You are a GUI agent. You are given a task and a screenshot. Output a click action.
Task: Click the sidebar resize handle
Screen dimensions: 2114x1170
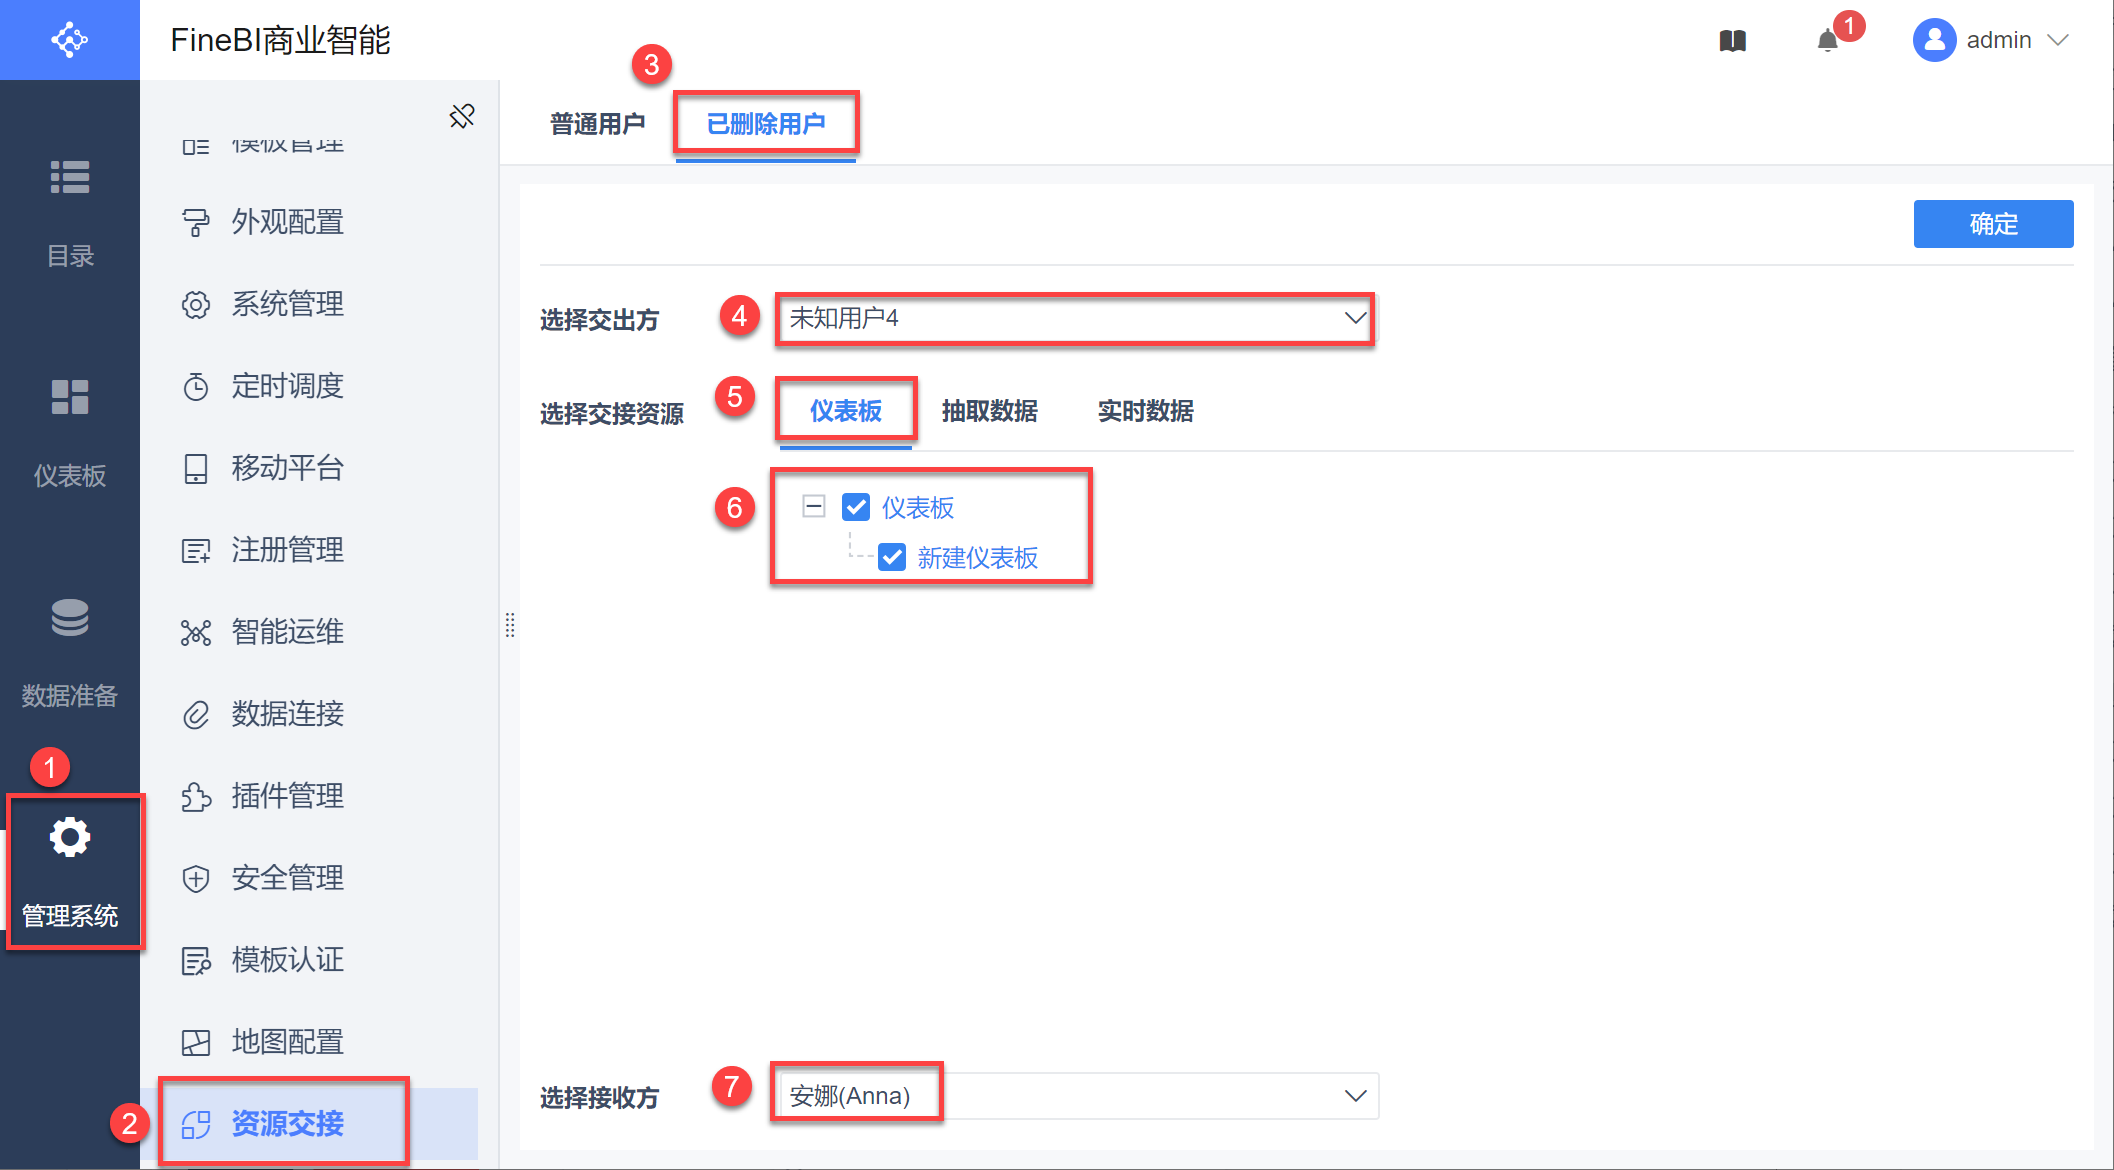[x=510, y=625]
